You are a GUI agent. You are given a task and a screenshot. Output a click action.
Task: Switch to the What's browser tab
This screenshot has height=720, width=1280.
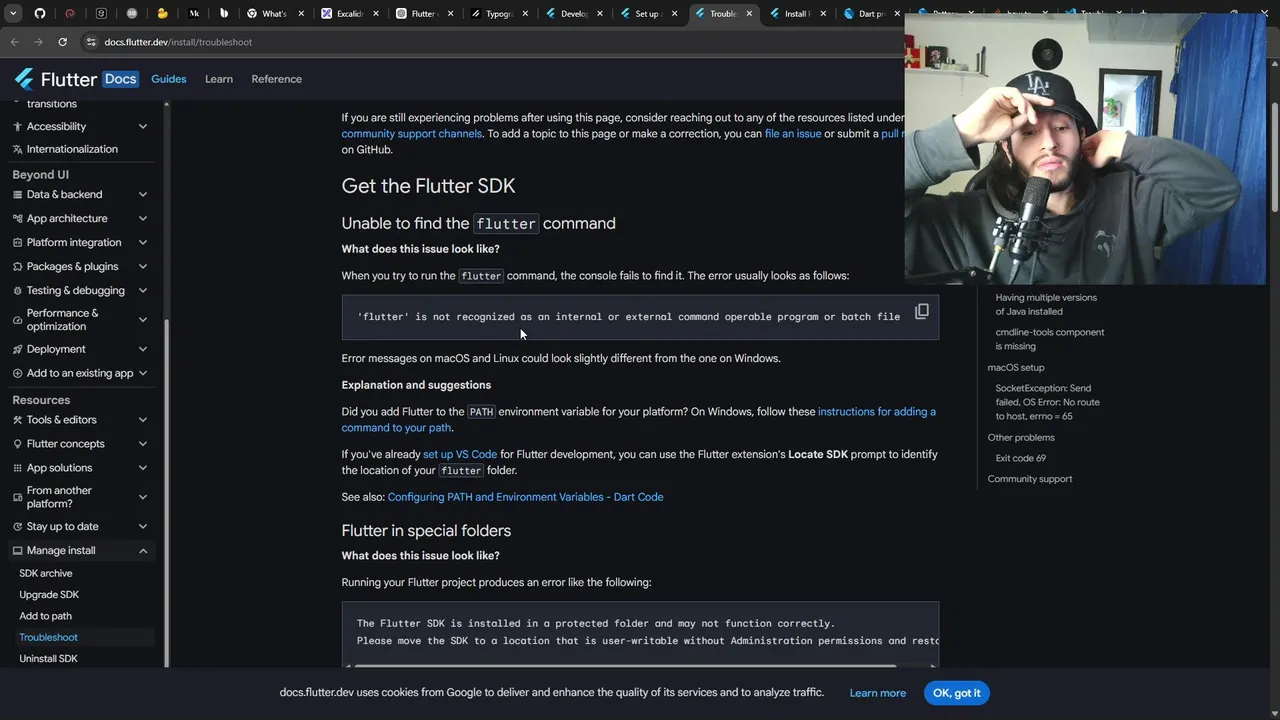274,14
